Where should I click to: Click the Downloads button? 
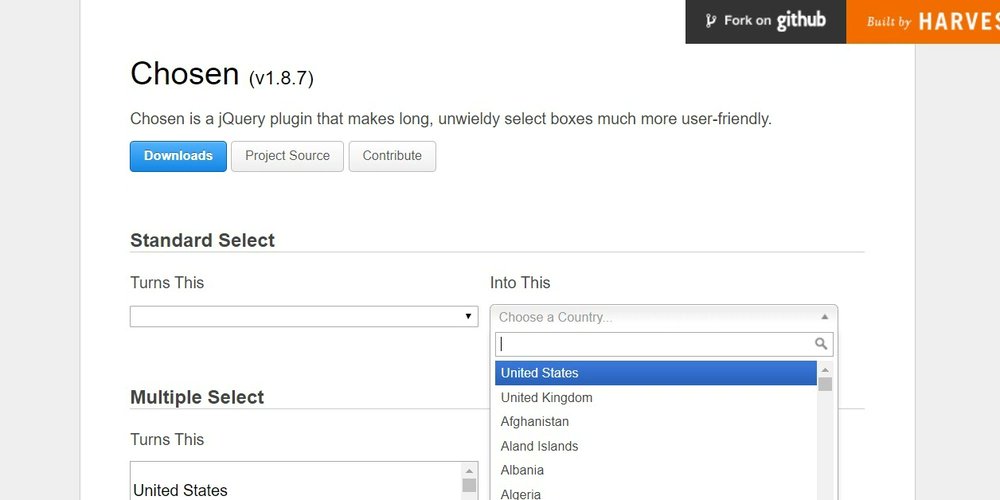click(x=178, y=156)
